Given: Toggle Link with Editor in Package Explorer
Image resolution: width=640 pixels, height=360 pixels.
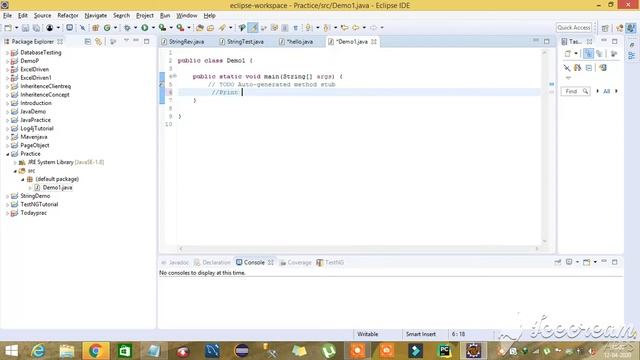Looking at the screenshot, I should [x=98, y=42].
